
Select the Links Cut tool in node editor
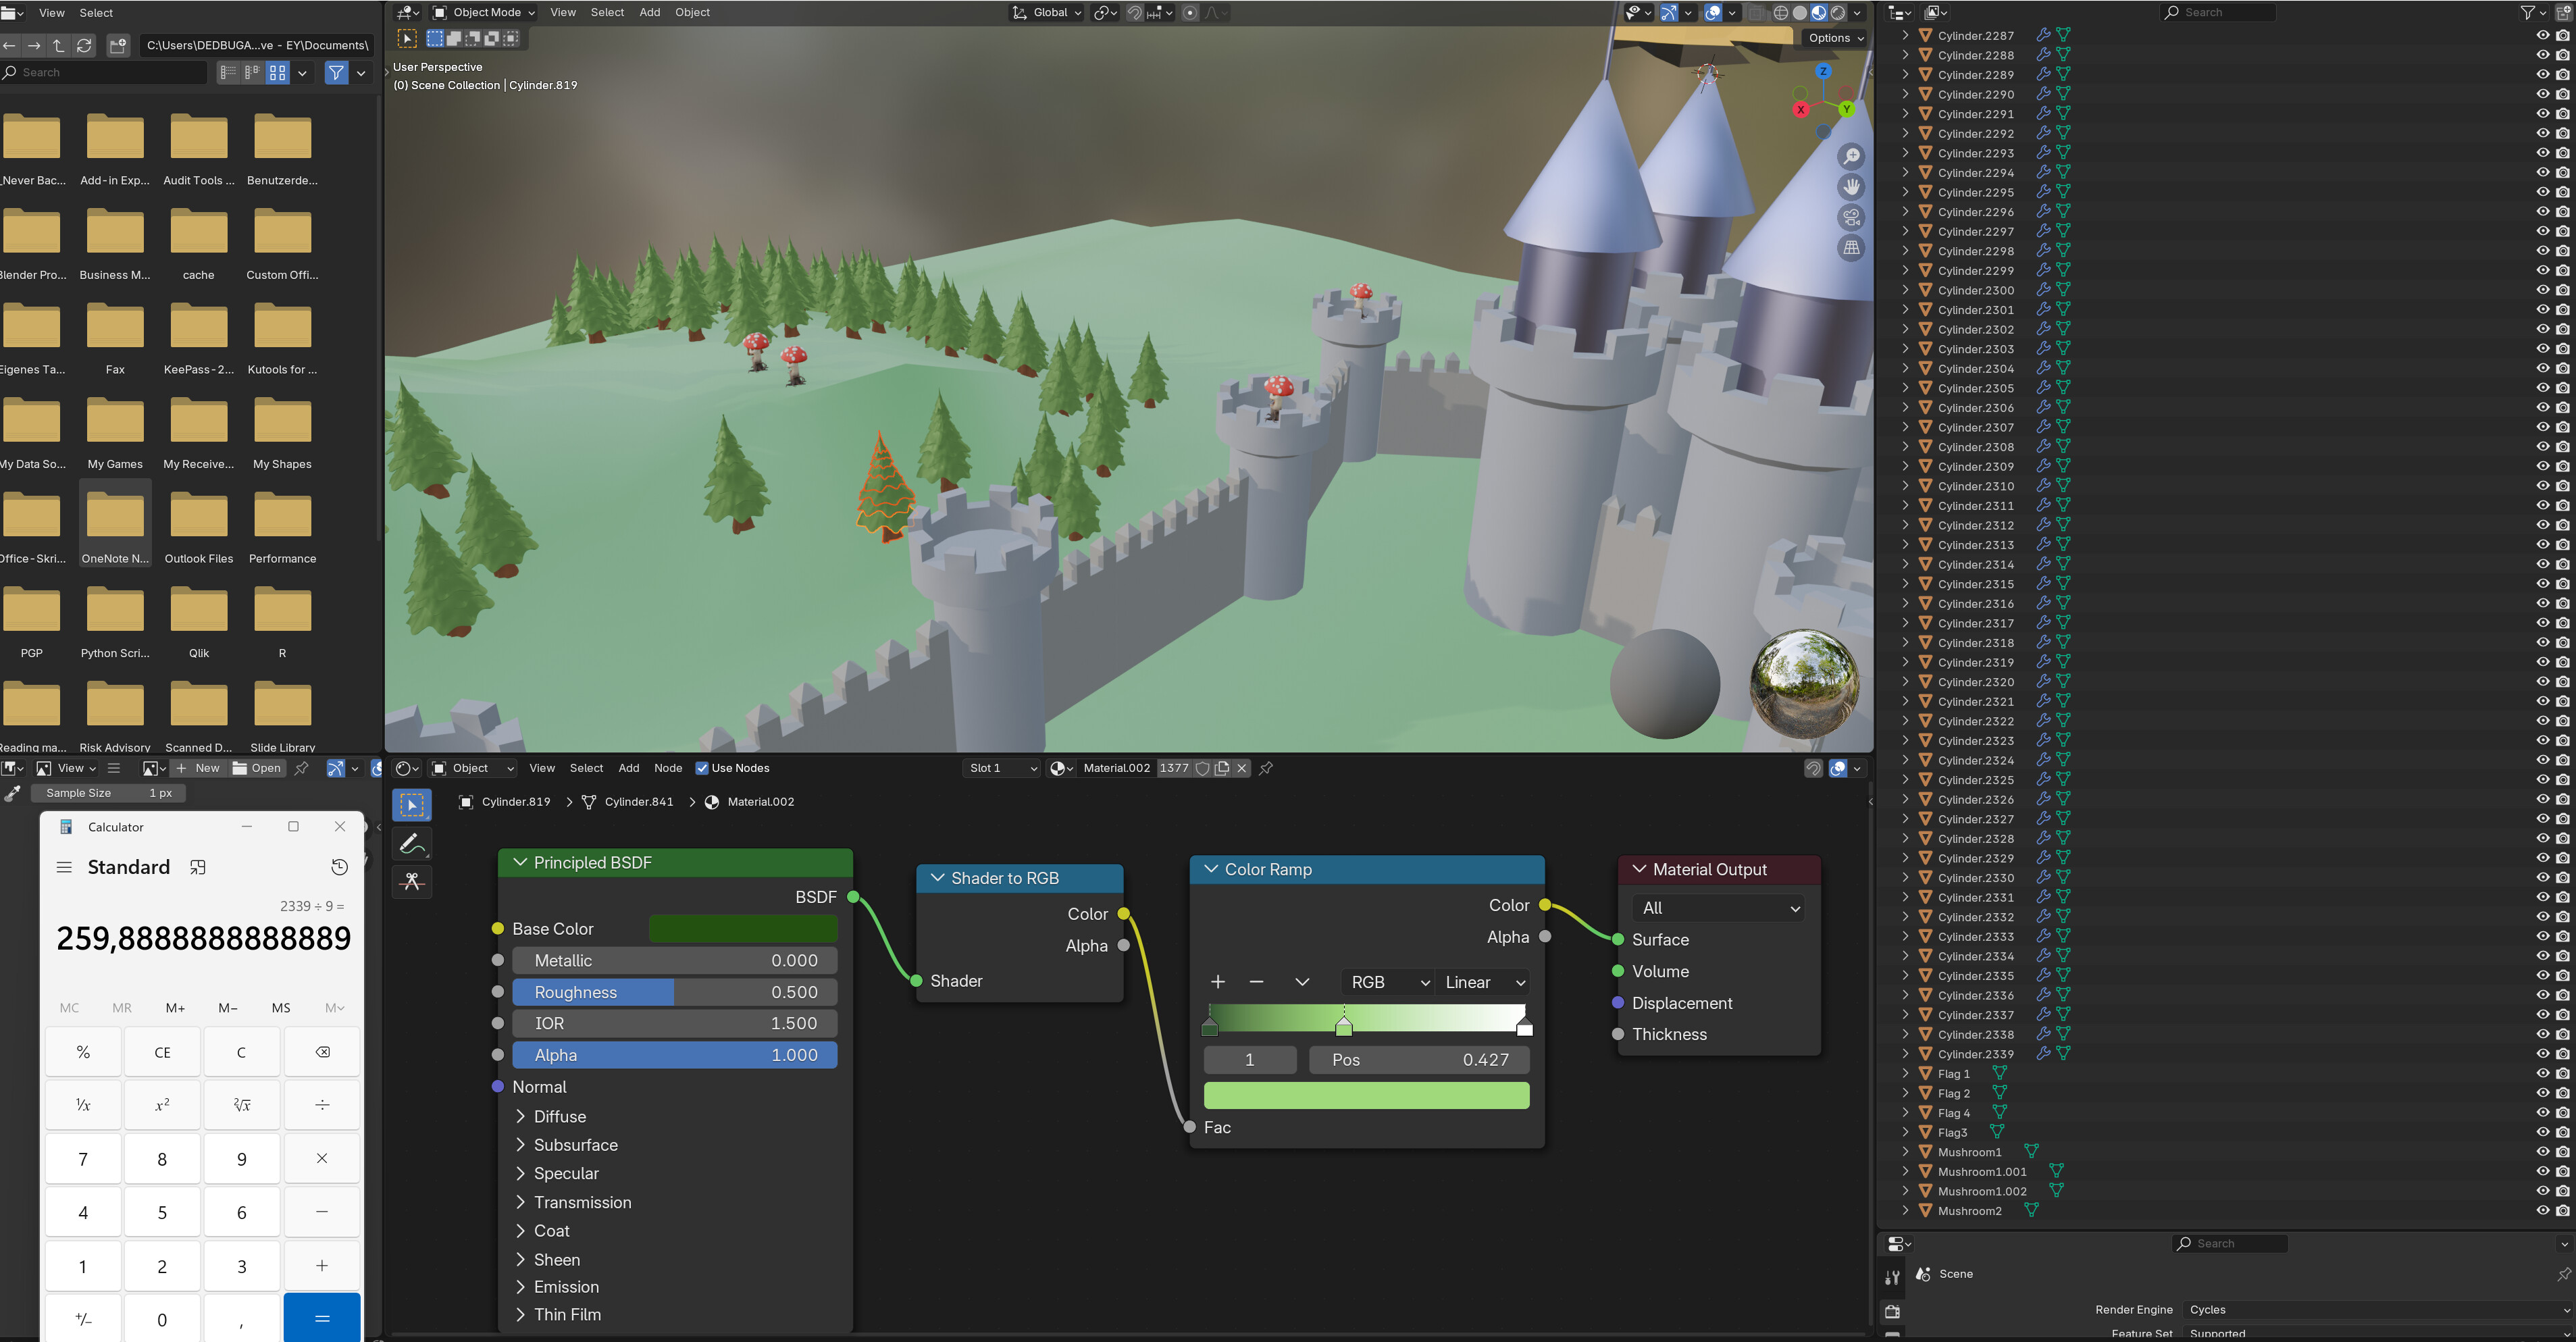pyautogui.click(x=412, y=881)
